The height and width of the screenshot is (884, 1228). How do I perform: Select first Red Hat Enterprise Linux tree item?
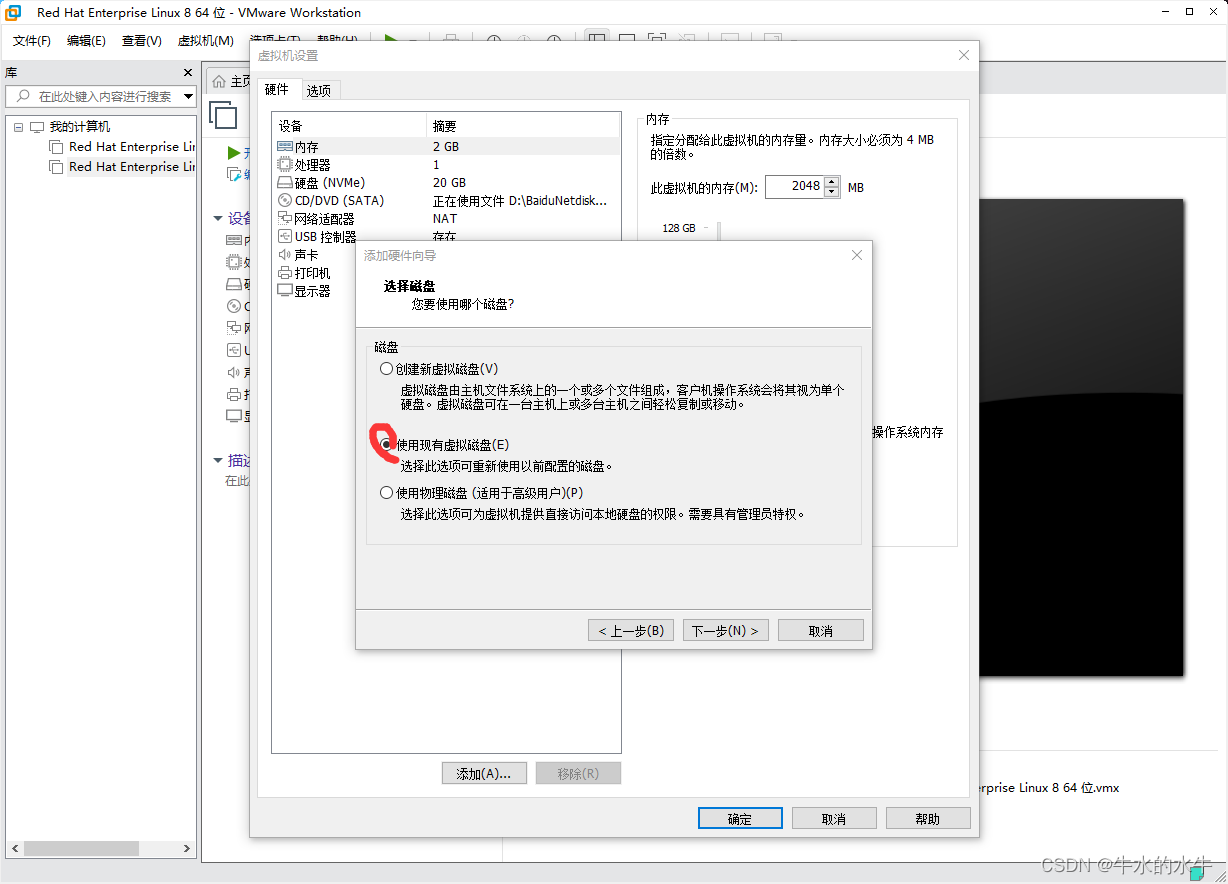click(122, 147)
